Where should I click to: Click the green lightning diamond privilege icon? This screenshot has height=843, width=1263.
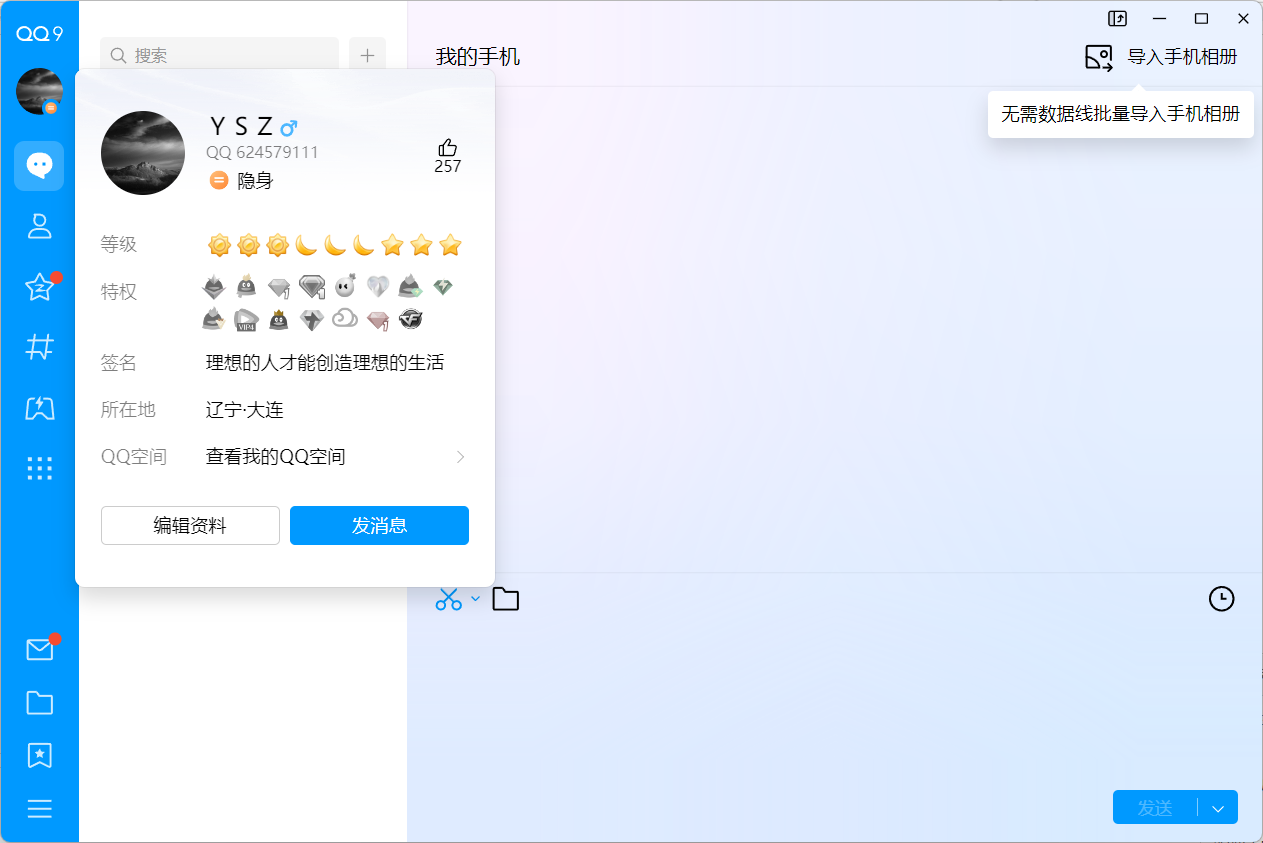click(x=443, y=287)
